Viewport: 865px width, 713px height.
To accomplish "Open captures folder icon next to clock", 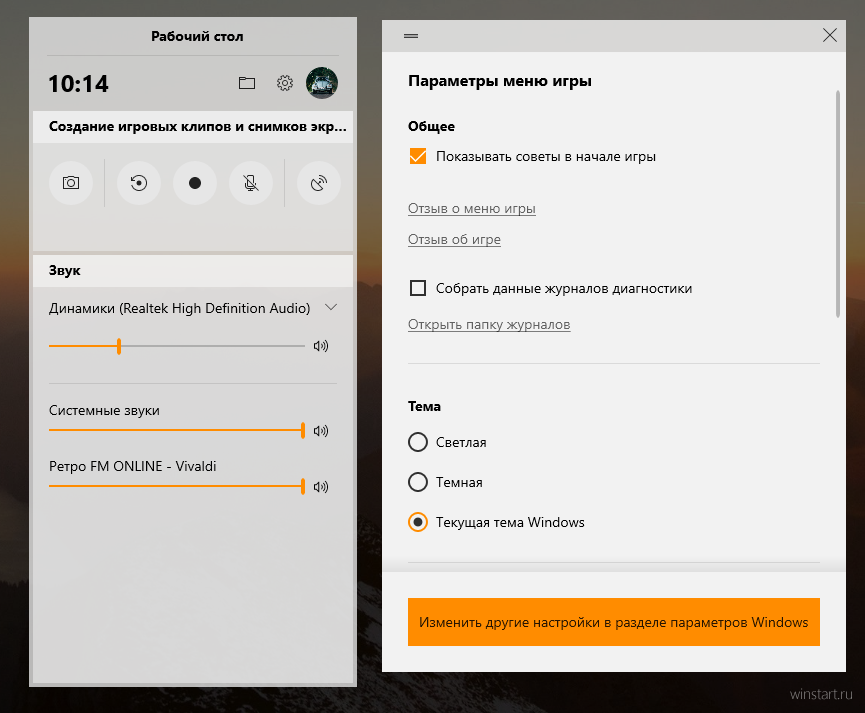I will click(247, 83).
